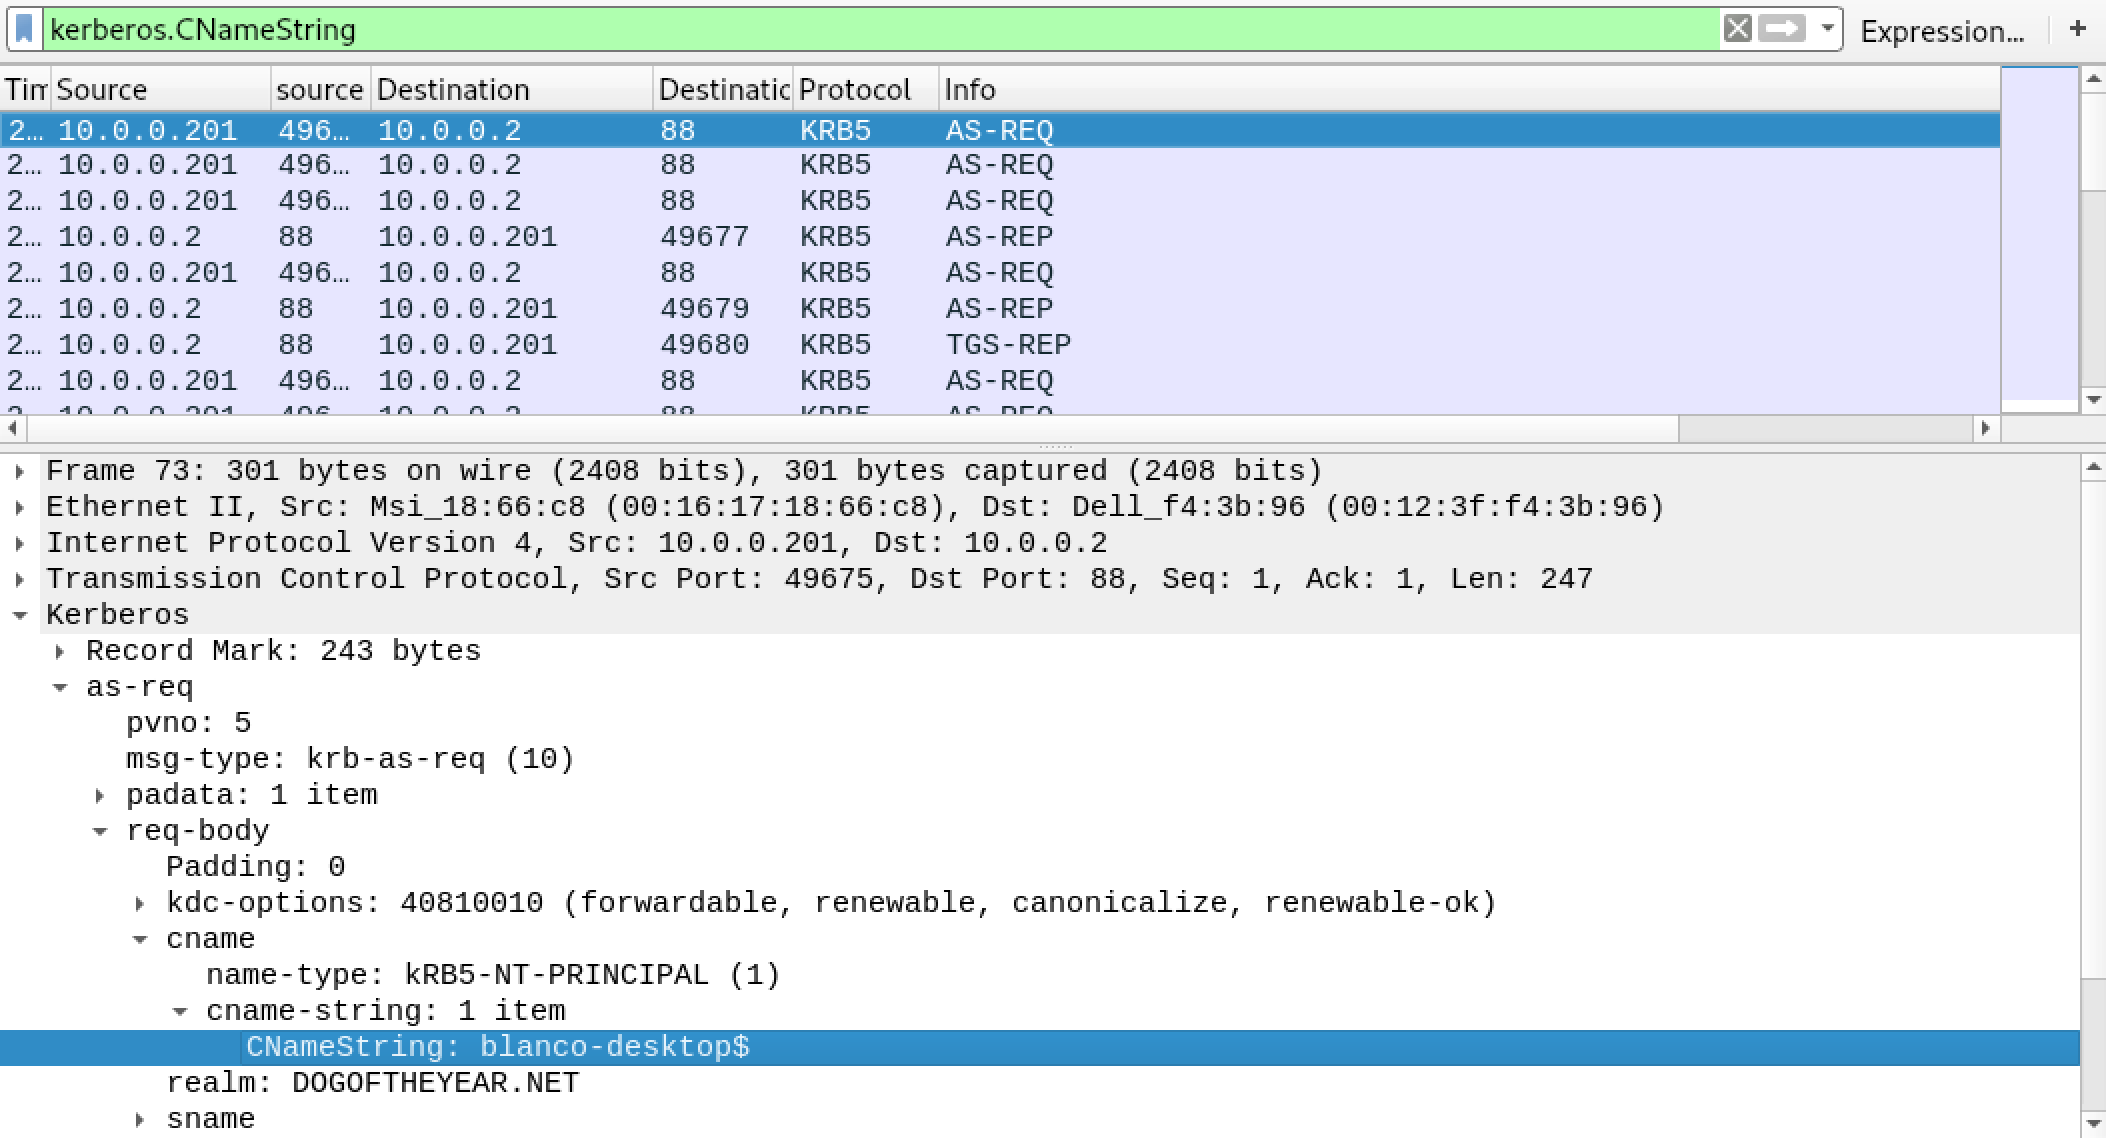Expand the Record Mark item

coord(60,651)
